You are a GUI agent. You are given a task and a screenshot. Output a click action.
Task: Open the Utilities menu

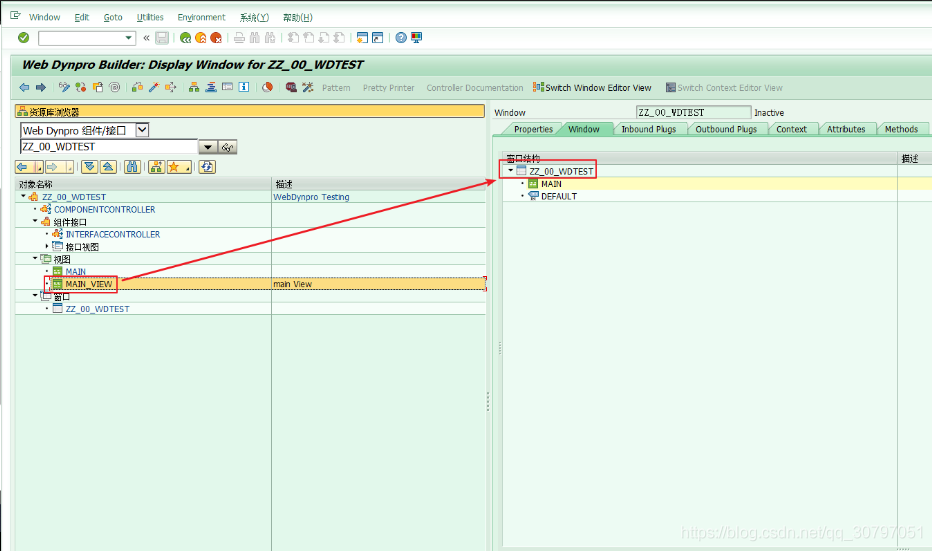coord(150,17)
